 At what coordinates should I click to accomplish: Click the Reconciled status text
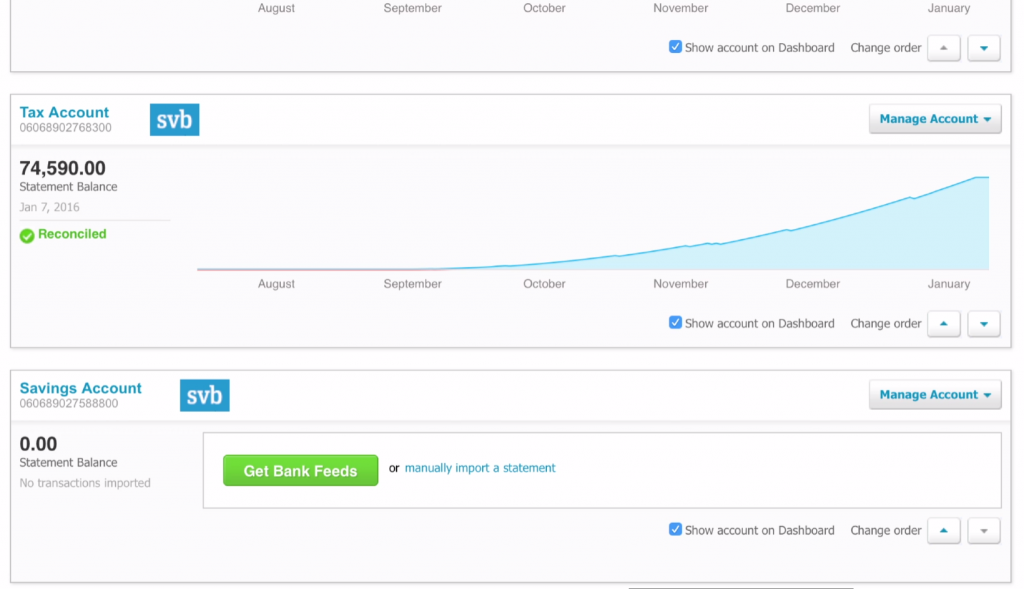pos(72,234)
